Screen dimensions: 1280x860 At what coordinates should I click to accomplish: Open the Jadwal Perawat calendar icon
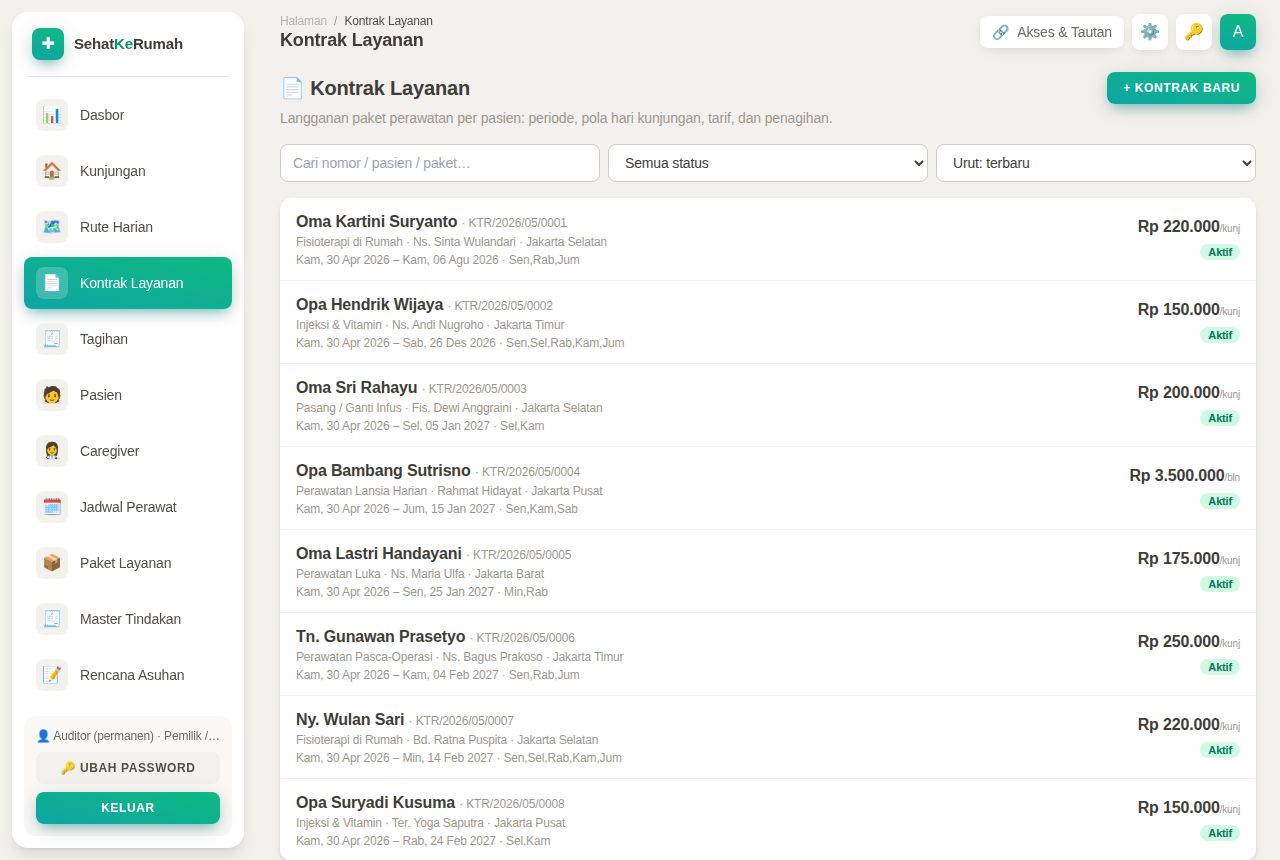point(52,507)
